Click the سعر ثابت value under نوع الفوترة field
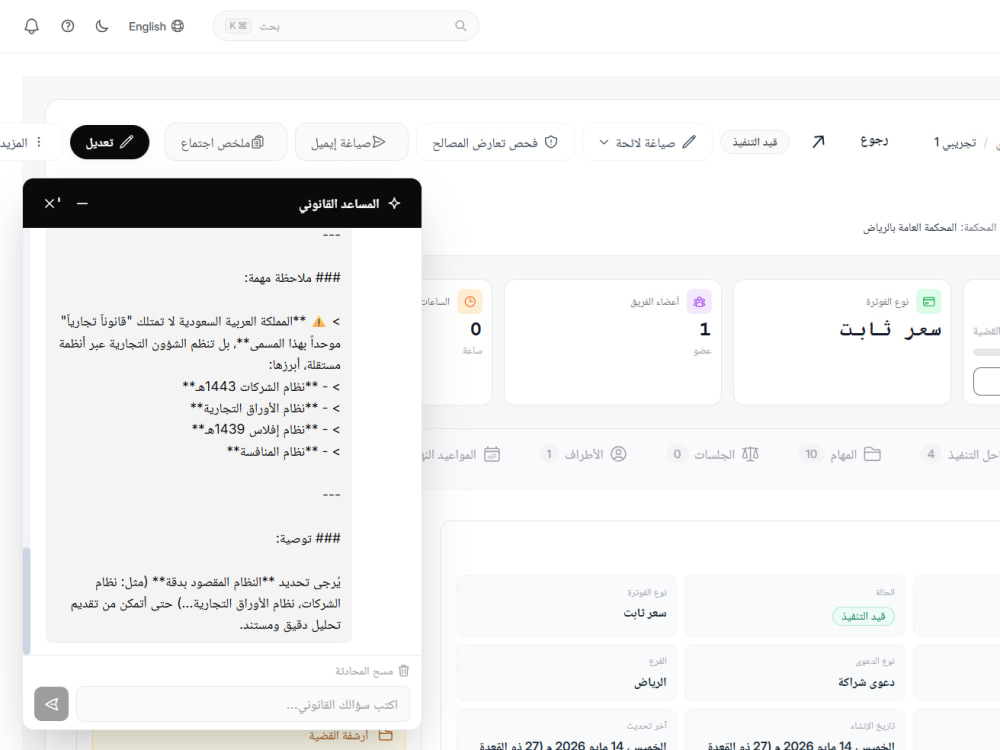 click(x=645, y=613)
